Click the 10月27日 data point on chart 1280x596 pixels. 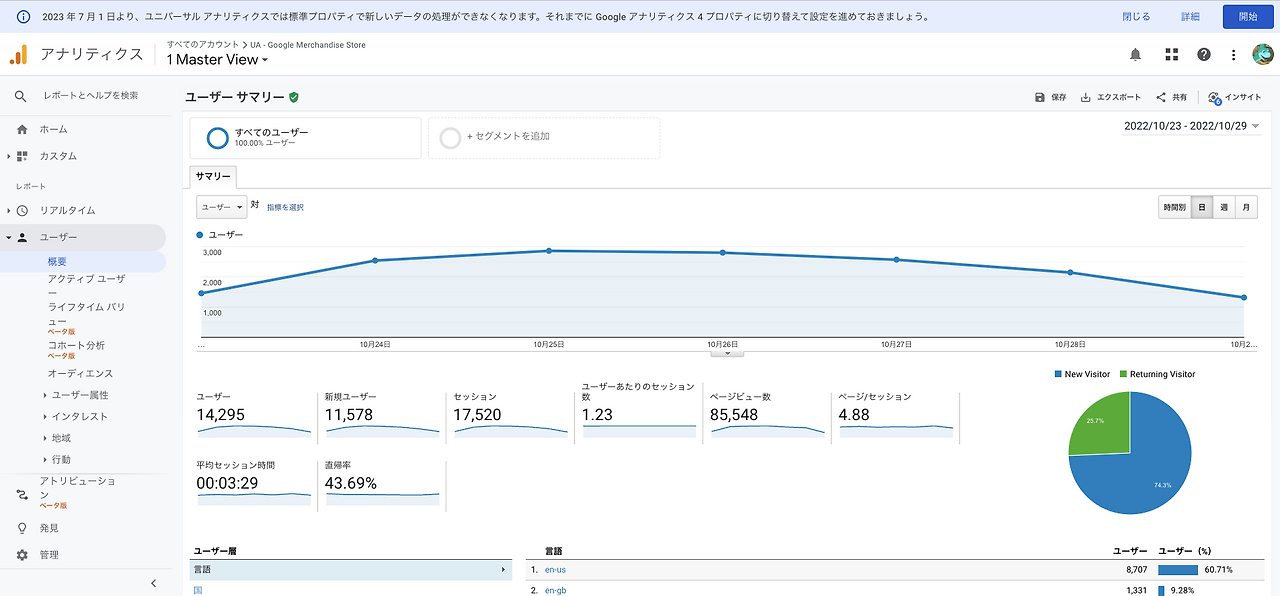point(896,260)
